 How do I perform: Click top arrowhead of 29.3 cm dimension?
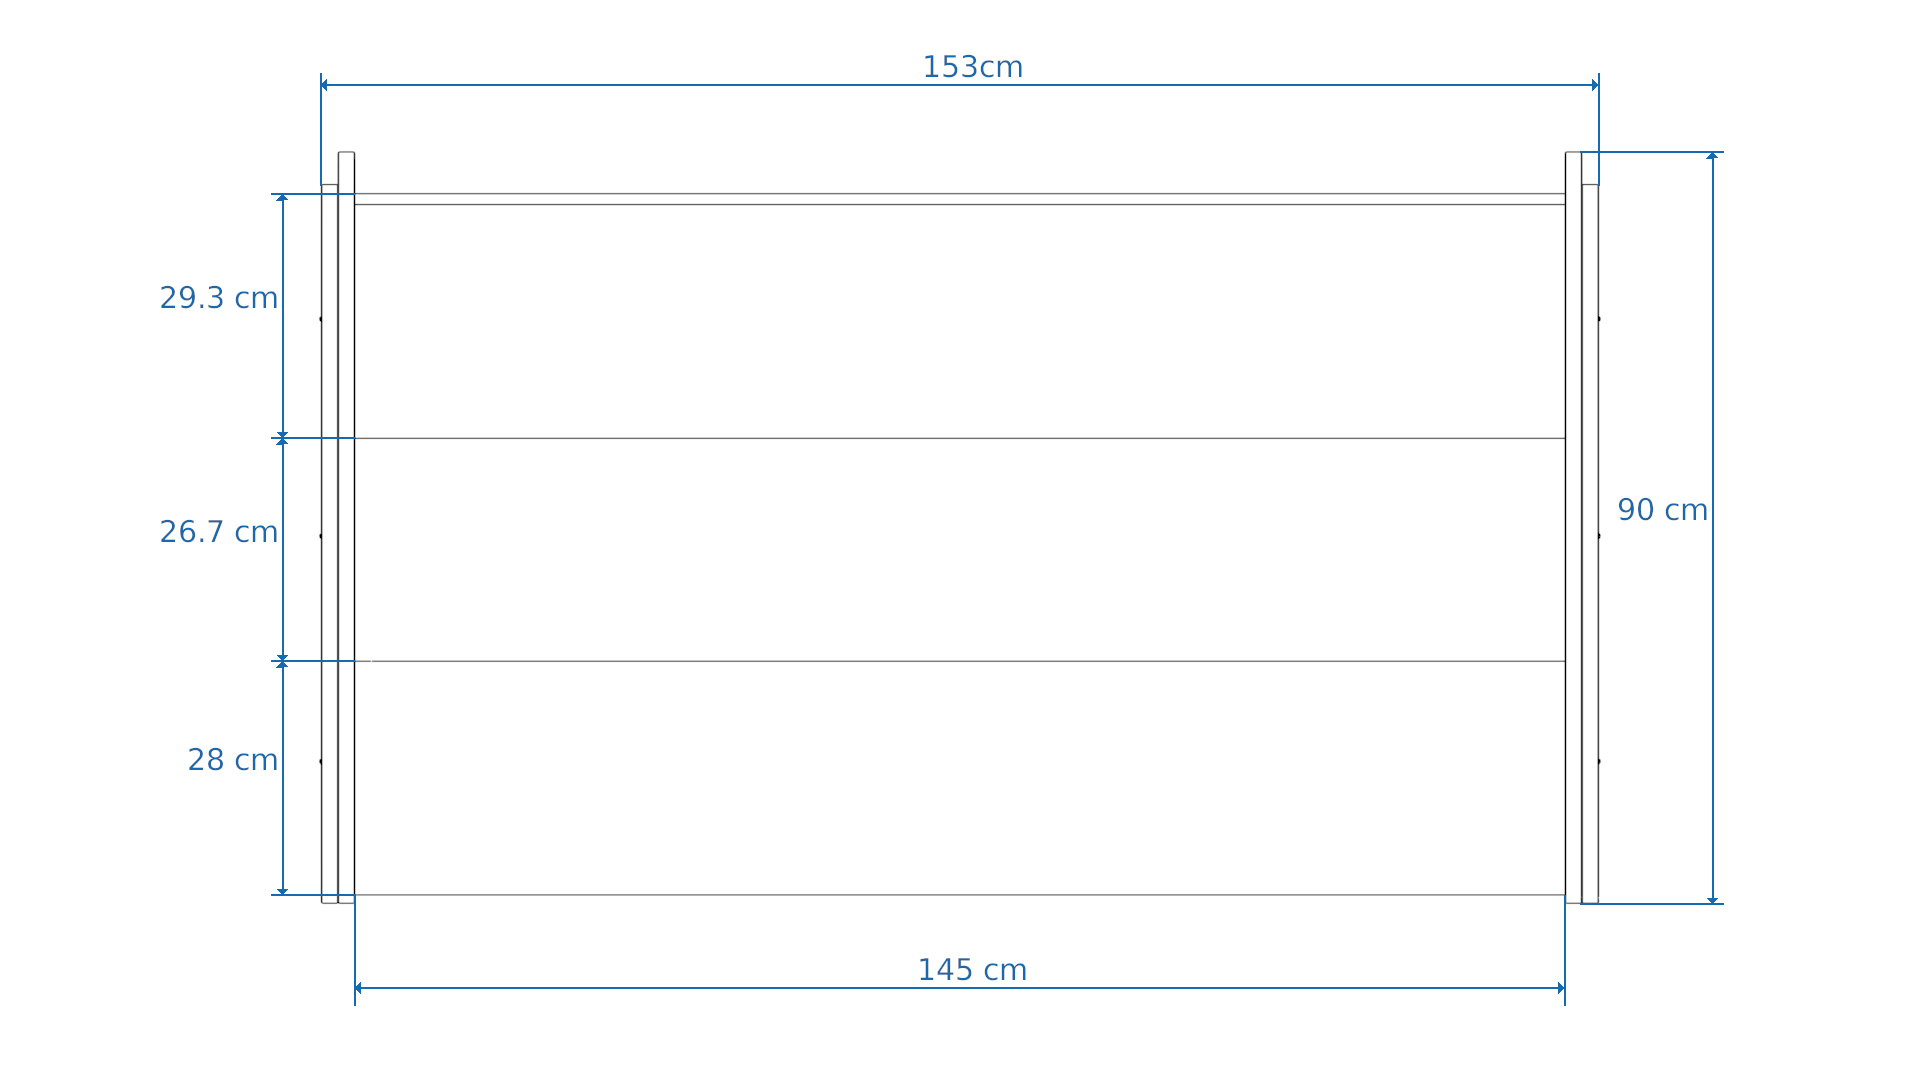tap(282, 198)
